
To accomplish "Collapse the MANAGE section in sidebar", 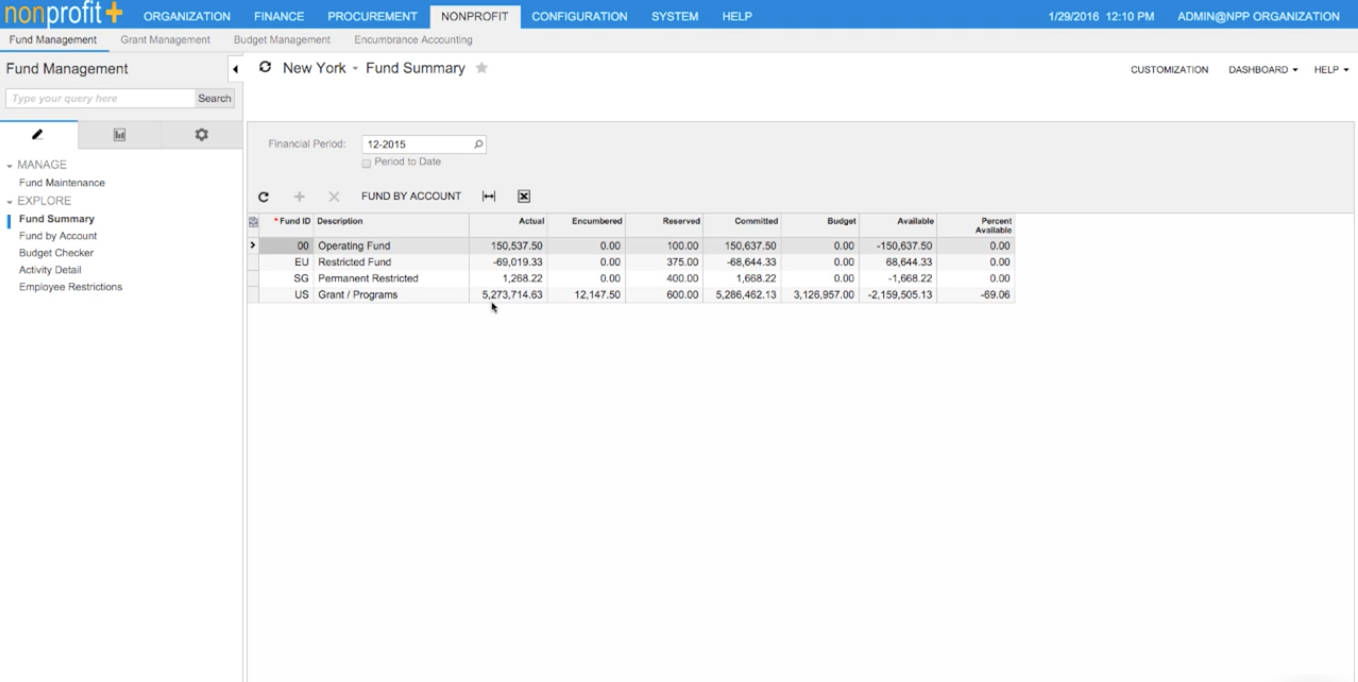I will click(x=10, y=165).
